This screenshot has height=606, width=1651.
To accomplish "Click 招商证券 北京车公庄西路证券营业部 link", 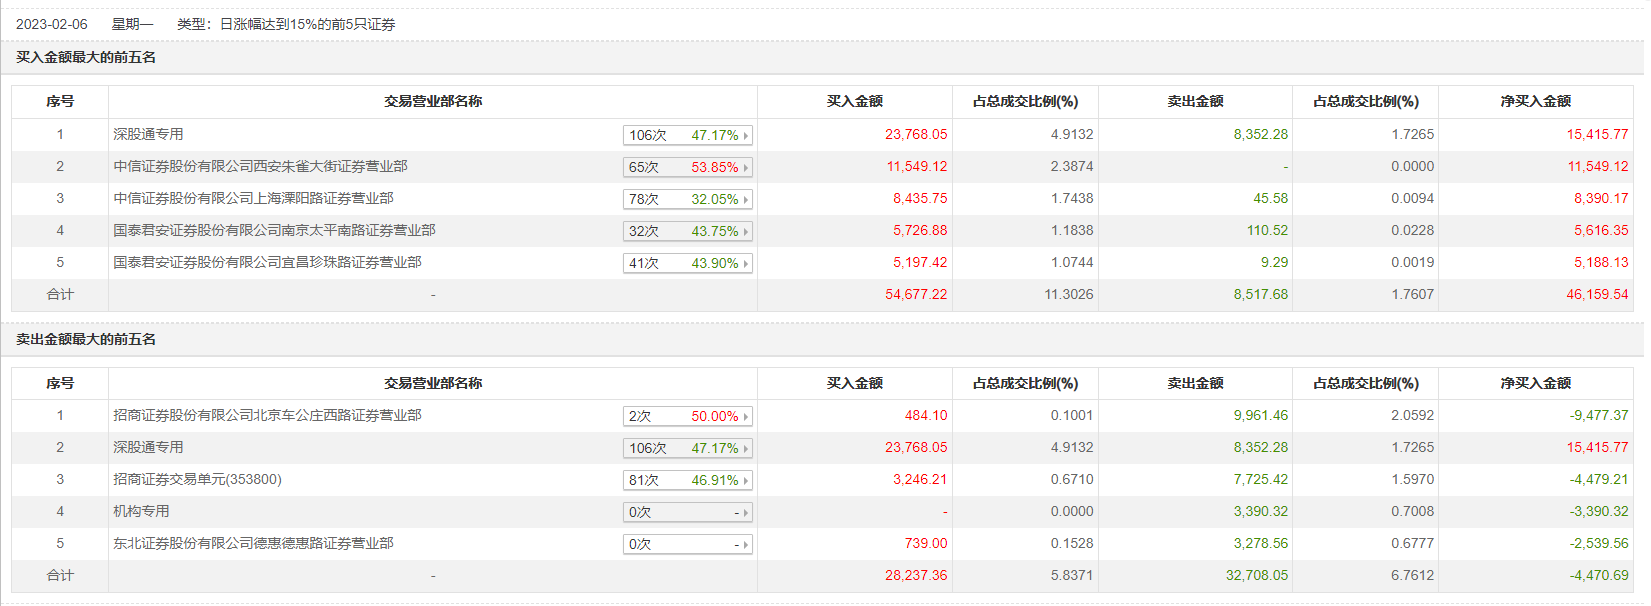I will pyautogui.click(x=267, y=415).
